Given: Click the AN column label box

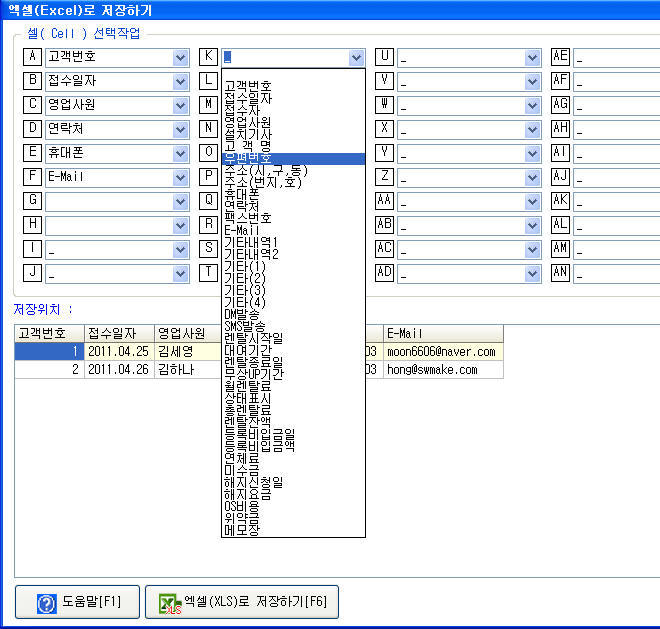Looking at the screenshot, I should [x=560, y=273].
